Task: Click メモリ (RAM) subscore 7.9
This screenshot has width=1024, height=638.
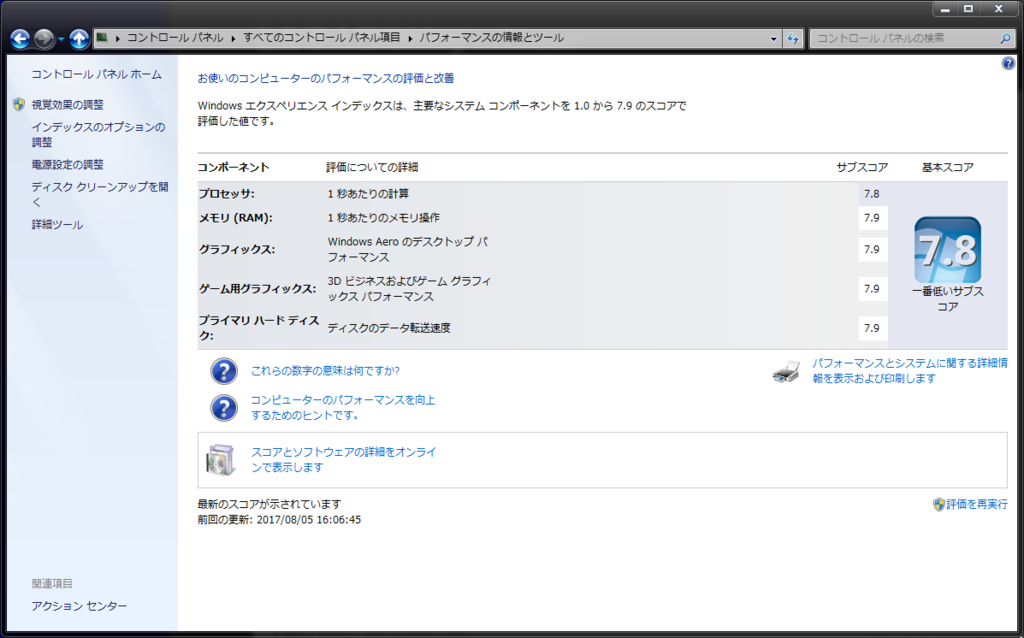Action: tap(872, 218)
